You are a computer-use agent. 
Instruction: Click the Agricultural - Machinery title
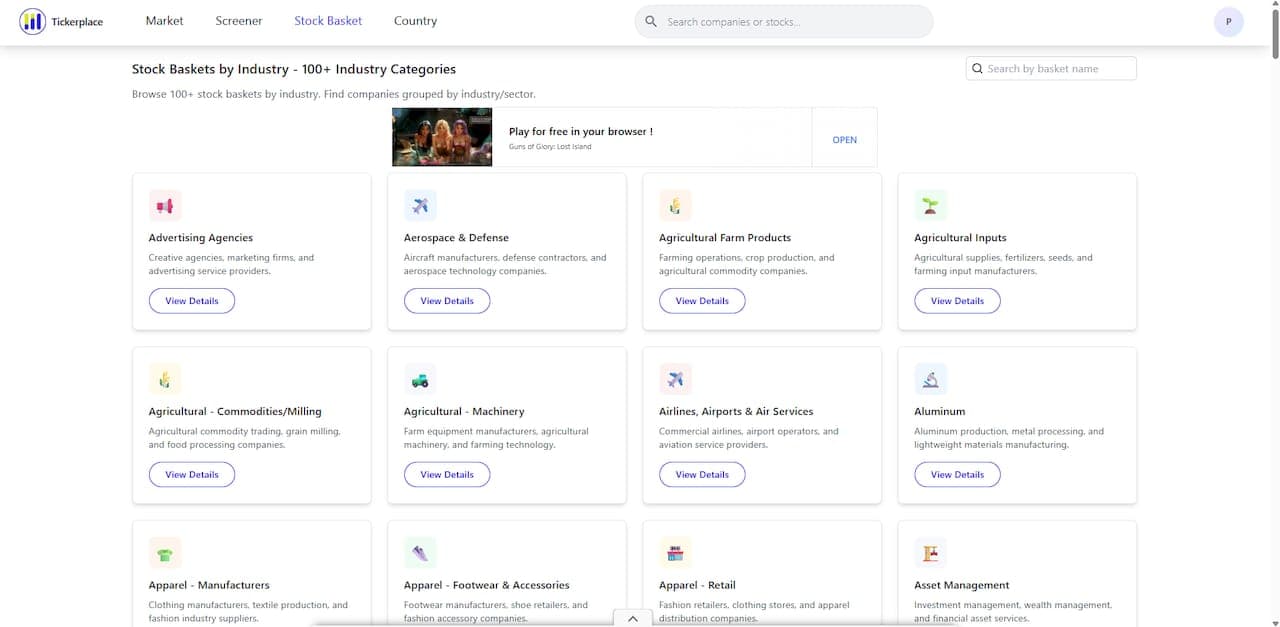[x=464, y=412]
